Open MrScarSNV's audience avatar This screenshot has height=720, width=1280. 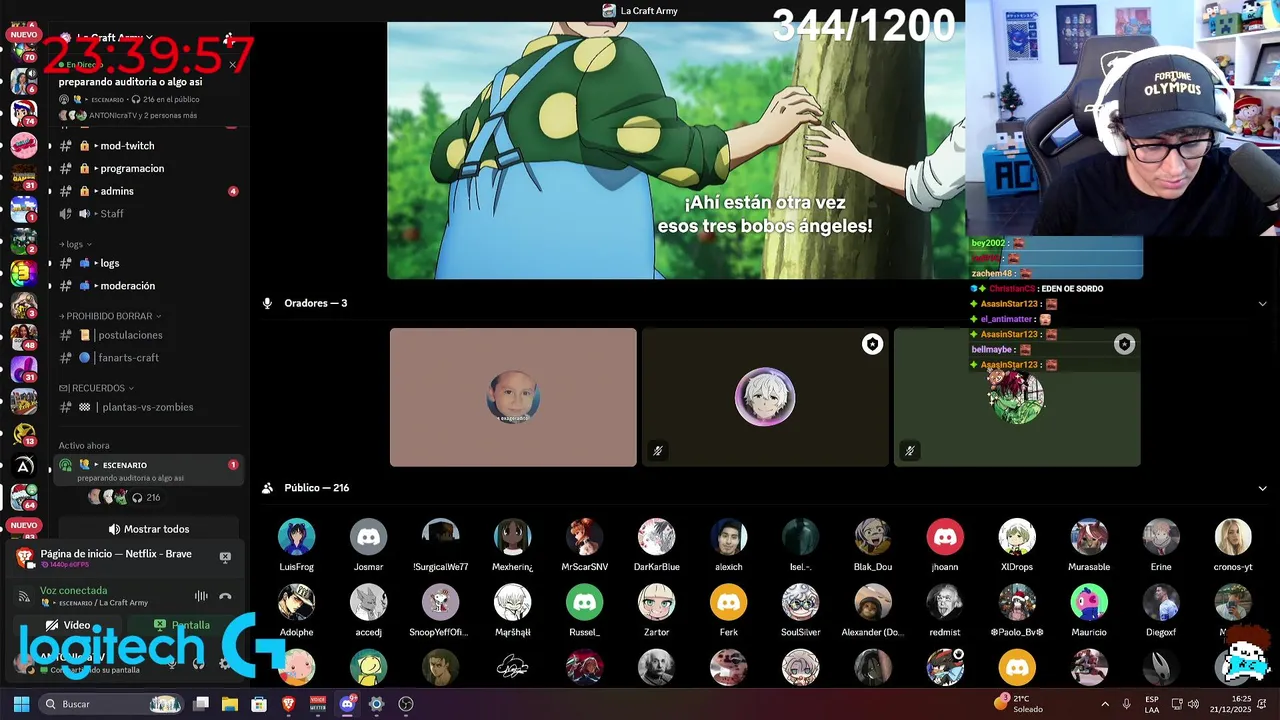(x=584, y=537)
